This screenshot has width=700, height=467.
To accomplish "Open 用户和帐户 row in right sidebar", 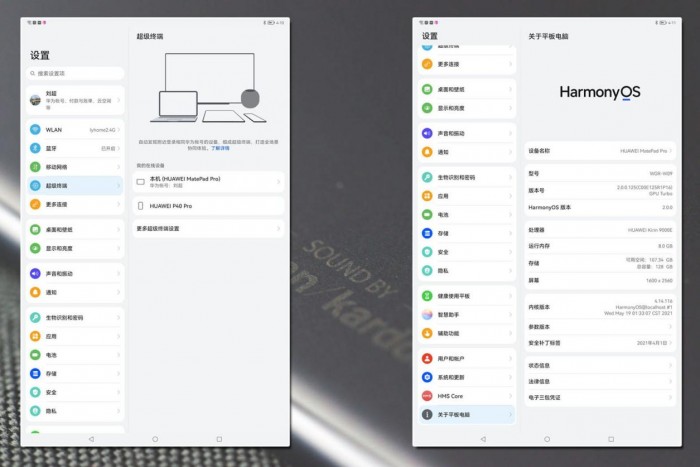I will tap(467, 358).
